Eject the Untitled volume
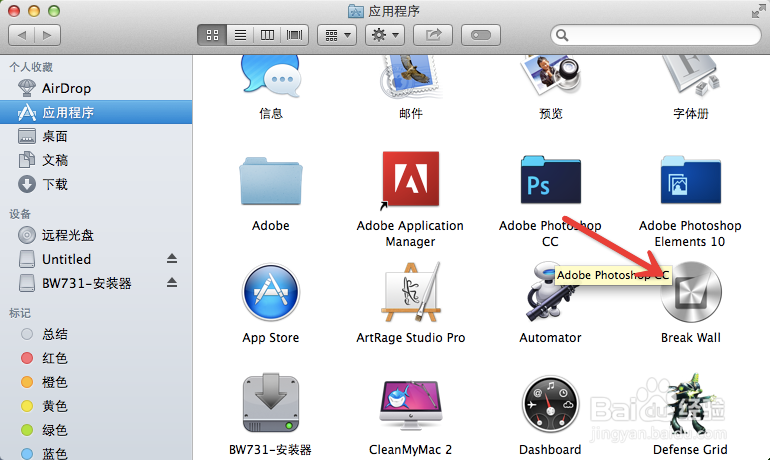This screenshot has width=770, height=460. click(171, 258)
